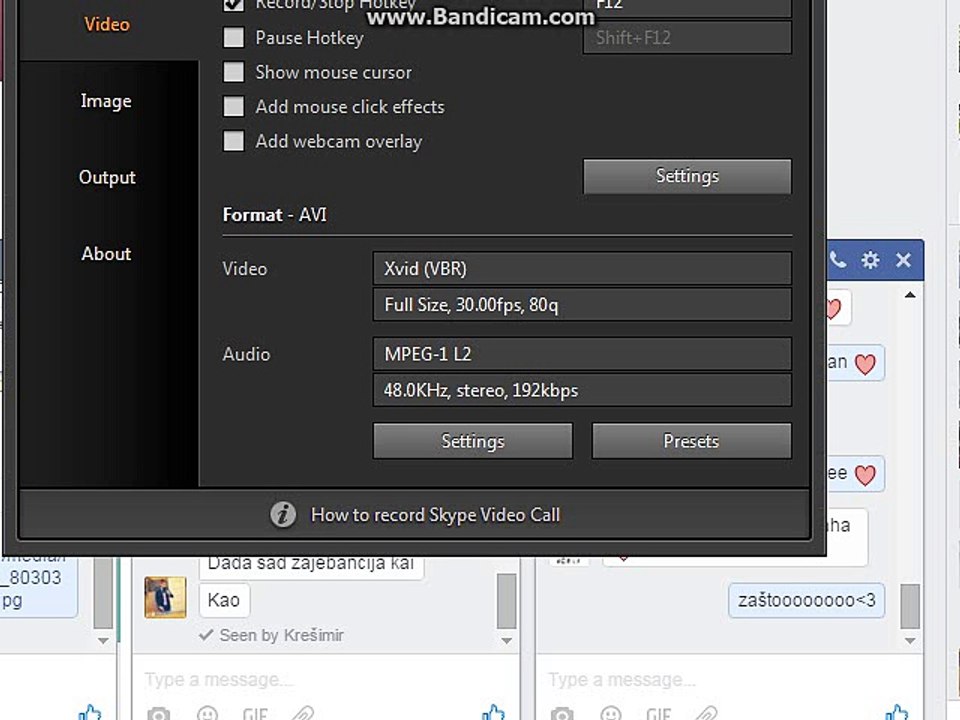
Task: Click leftmost chat scrollbar down arrow
Action: [x=103, y=641]
